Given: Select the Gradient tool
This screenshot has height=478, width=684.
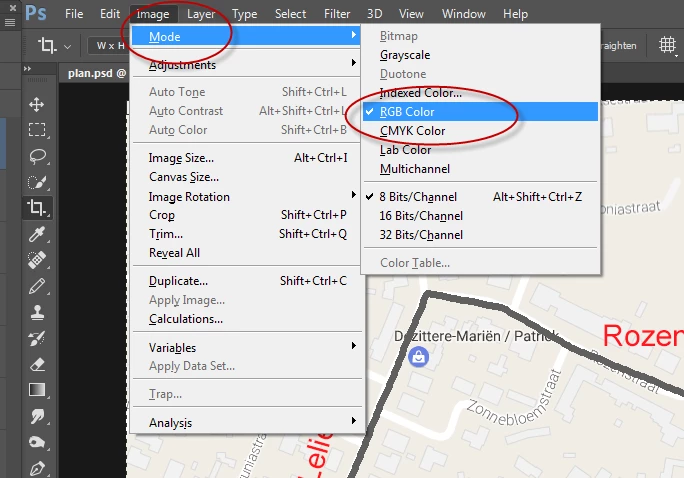Looking at the screenshot, I should (x=37, y=390).
